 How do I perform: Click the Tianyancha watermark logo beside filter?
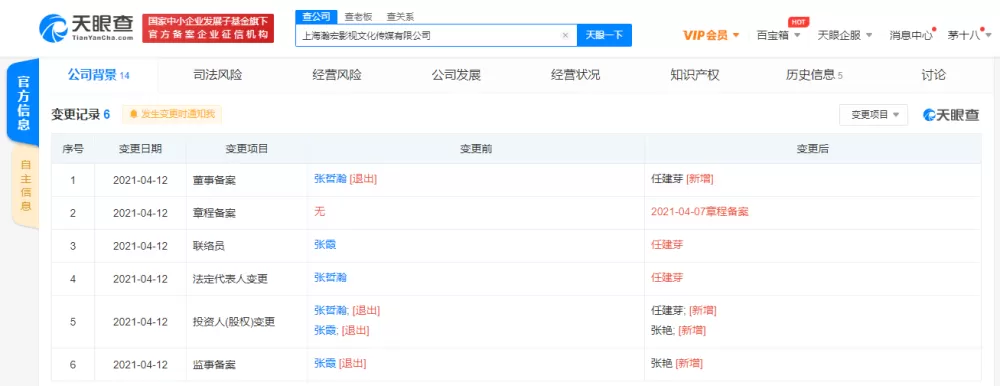(x=951, y=115)
